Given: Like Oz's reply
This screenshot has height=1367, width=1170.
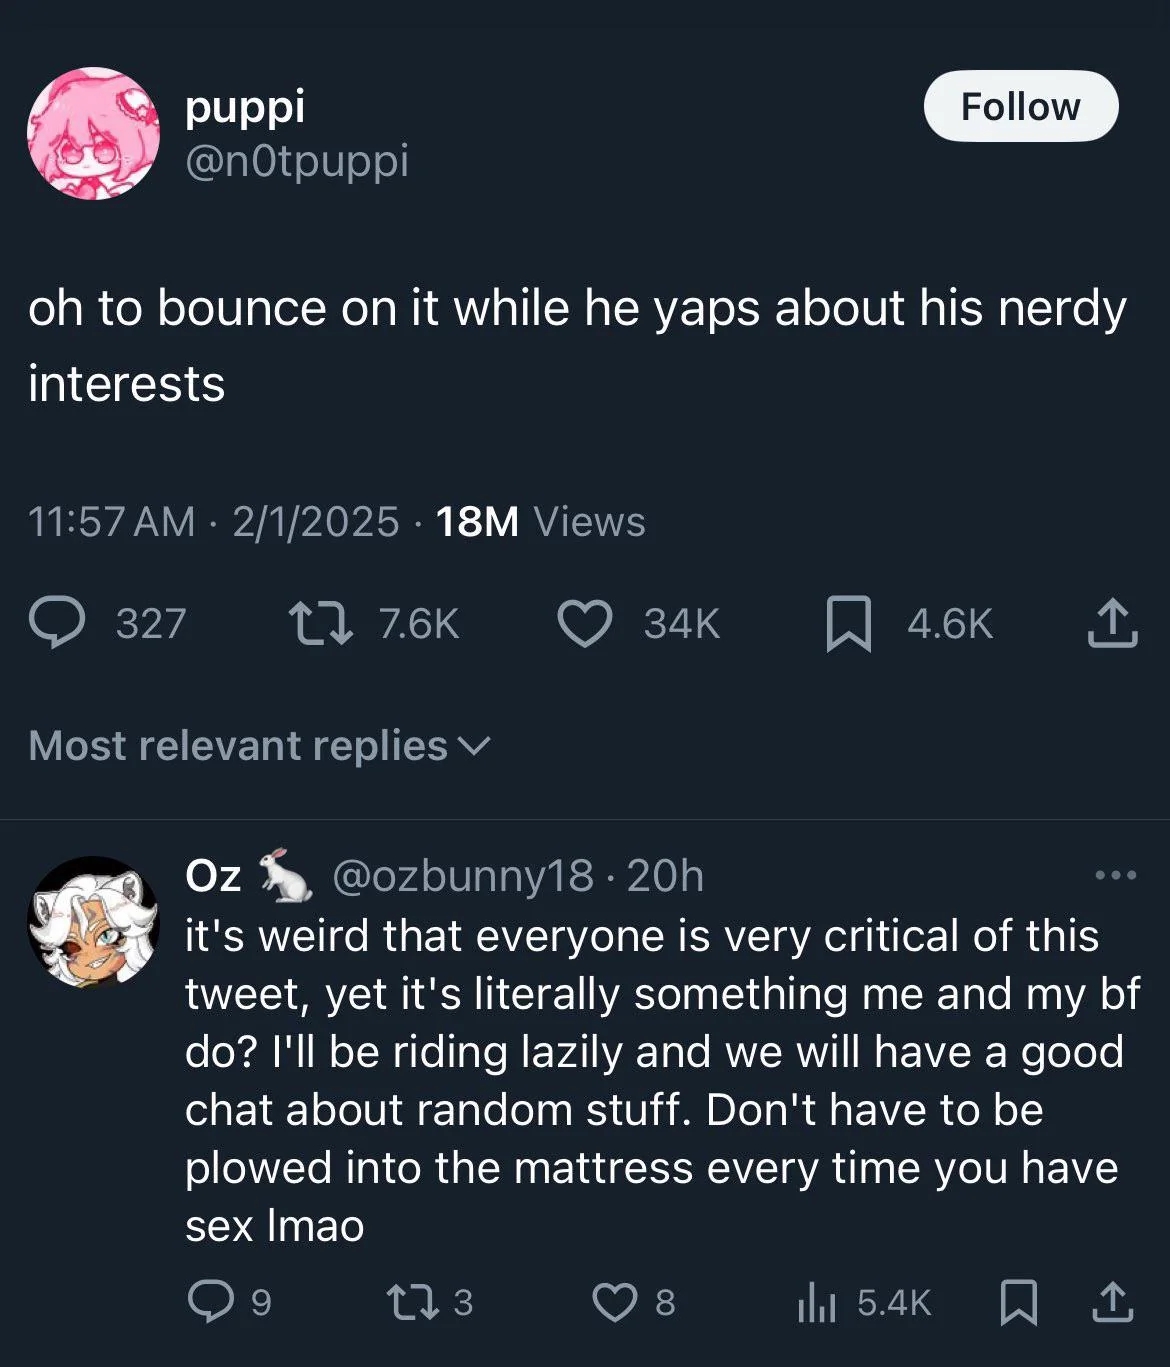Looking at the screenshot, I should [614, 1302].
